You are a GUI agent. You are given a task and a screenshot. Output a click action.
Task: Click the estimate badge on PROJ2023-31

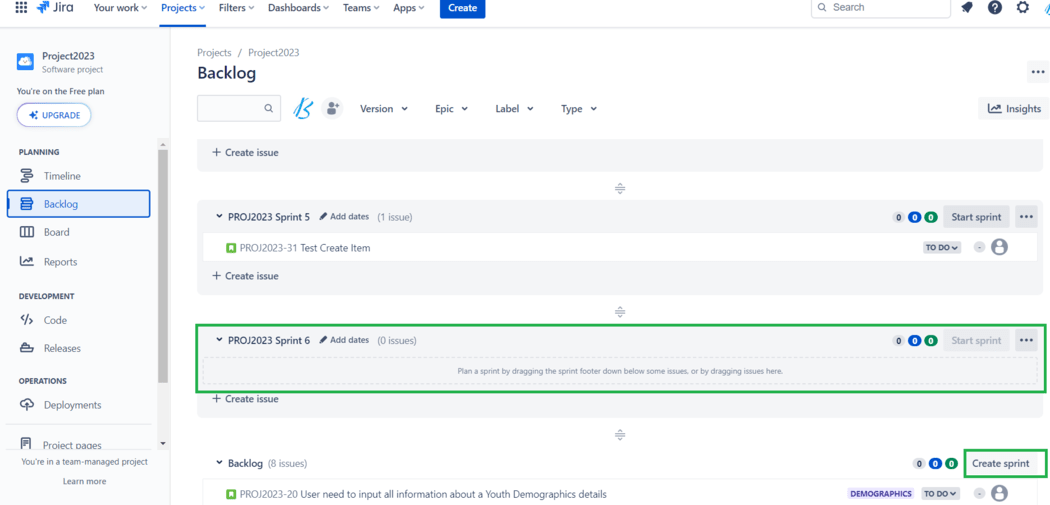pyautogui.click(x=979, y=247)
